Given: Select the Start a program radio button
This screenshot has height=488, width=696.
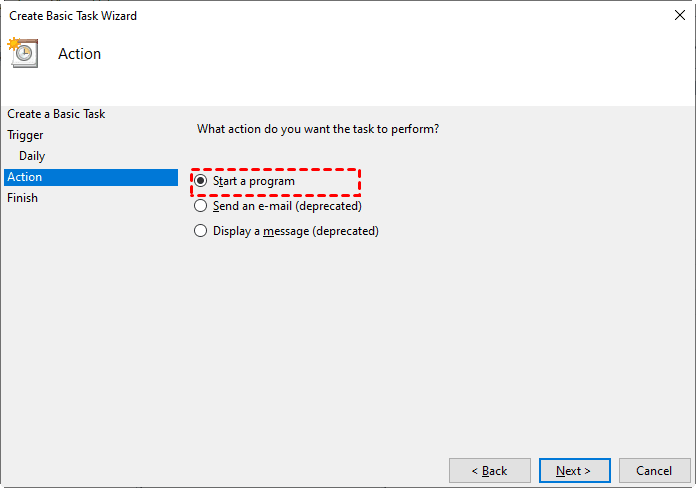Looking at the screenshot, I should pos(201,181).
